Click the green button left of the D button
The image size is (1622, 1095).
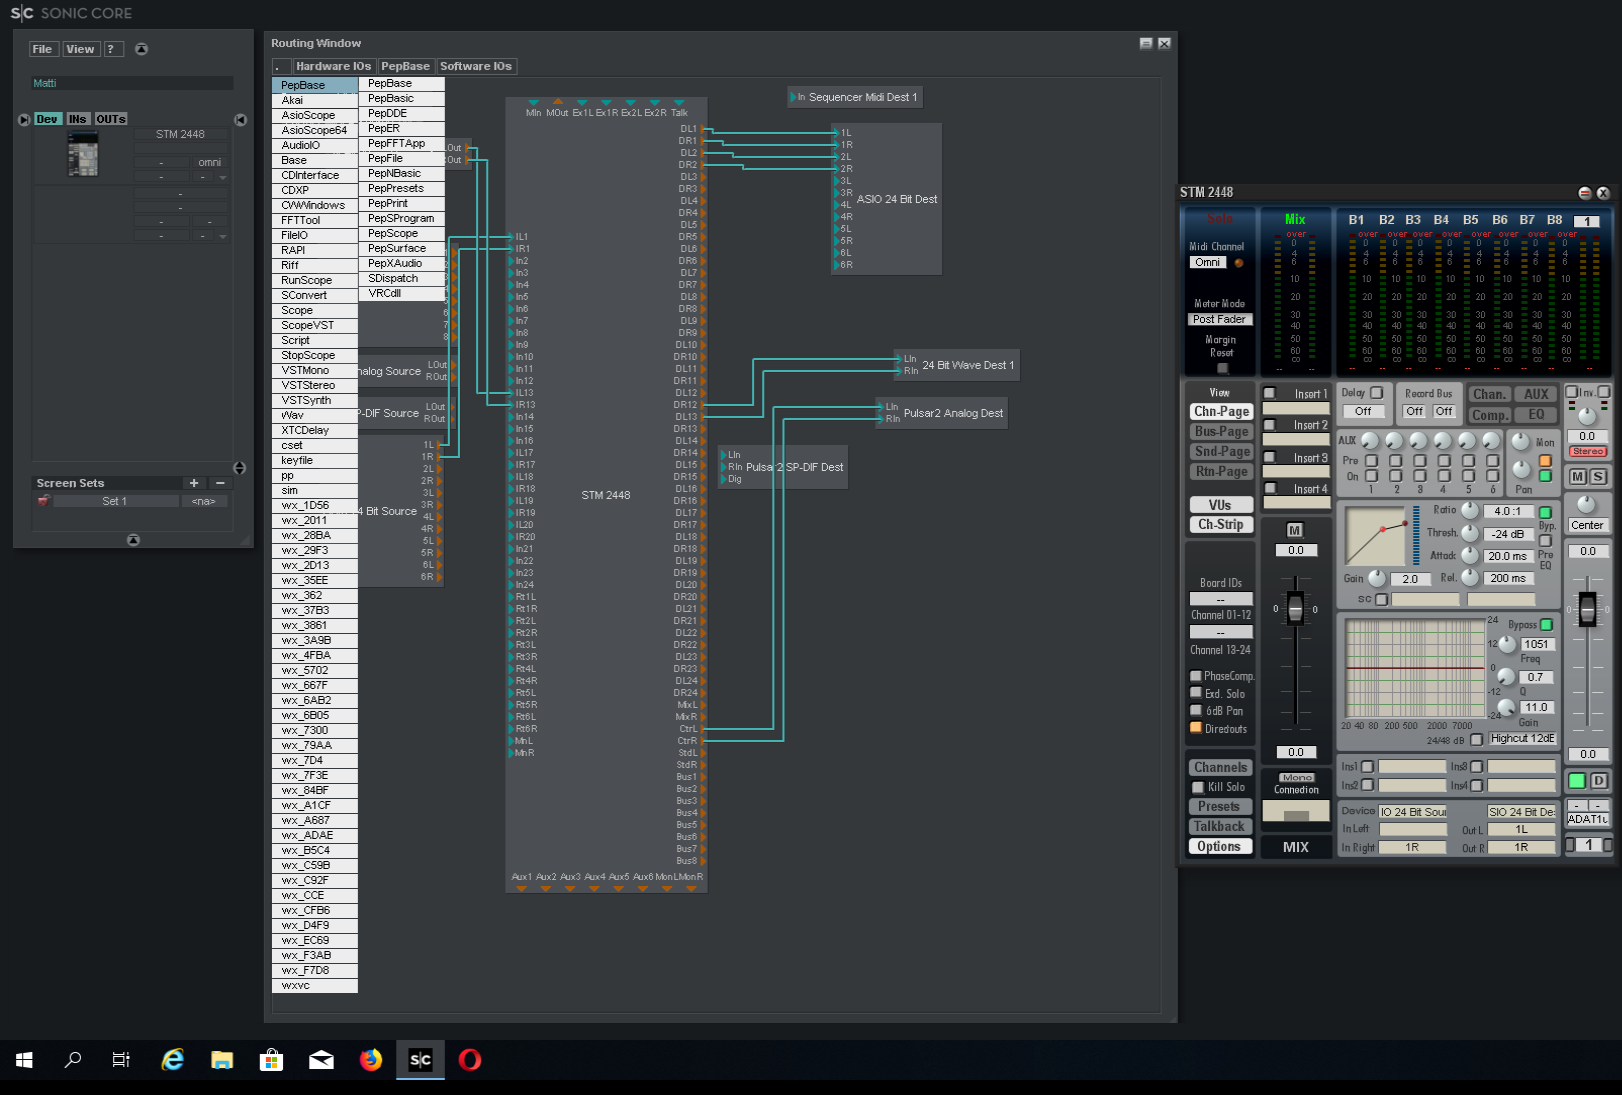[1577, 781]
